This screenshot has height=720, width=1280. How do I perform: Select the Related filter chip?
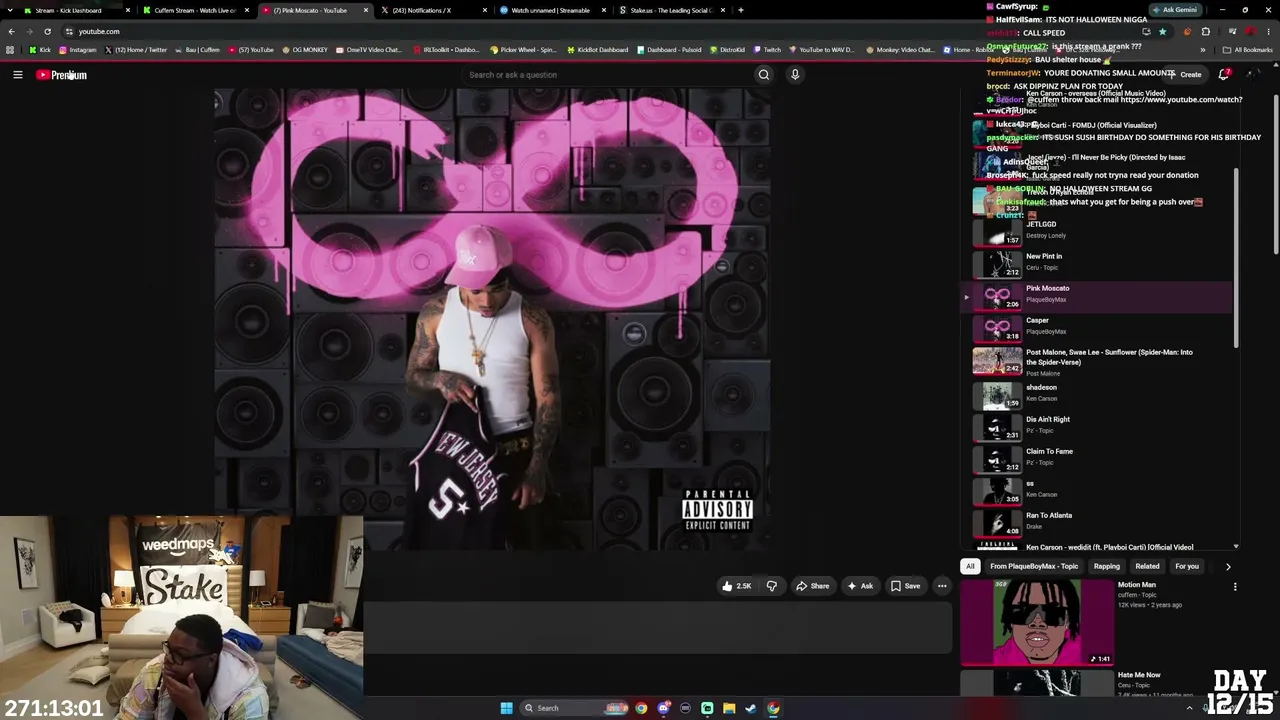click(x=1147, y=566)
